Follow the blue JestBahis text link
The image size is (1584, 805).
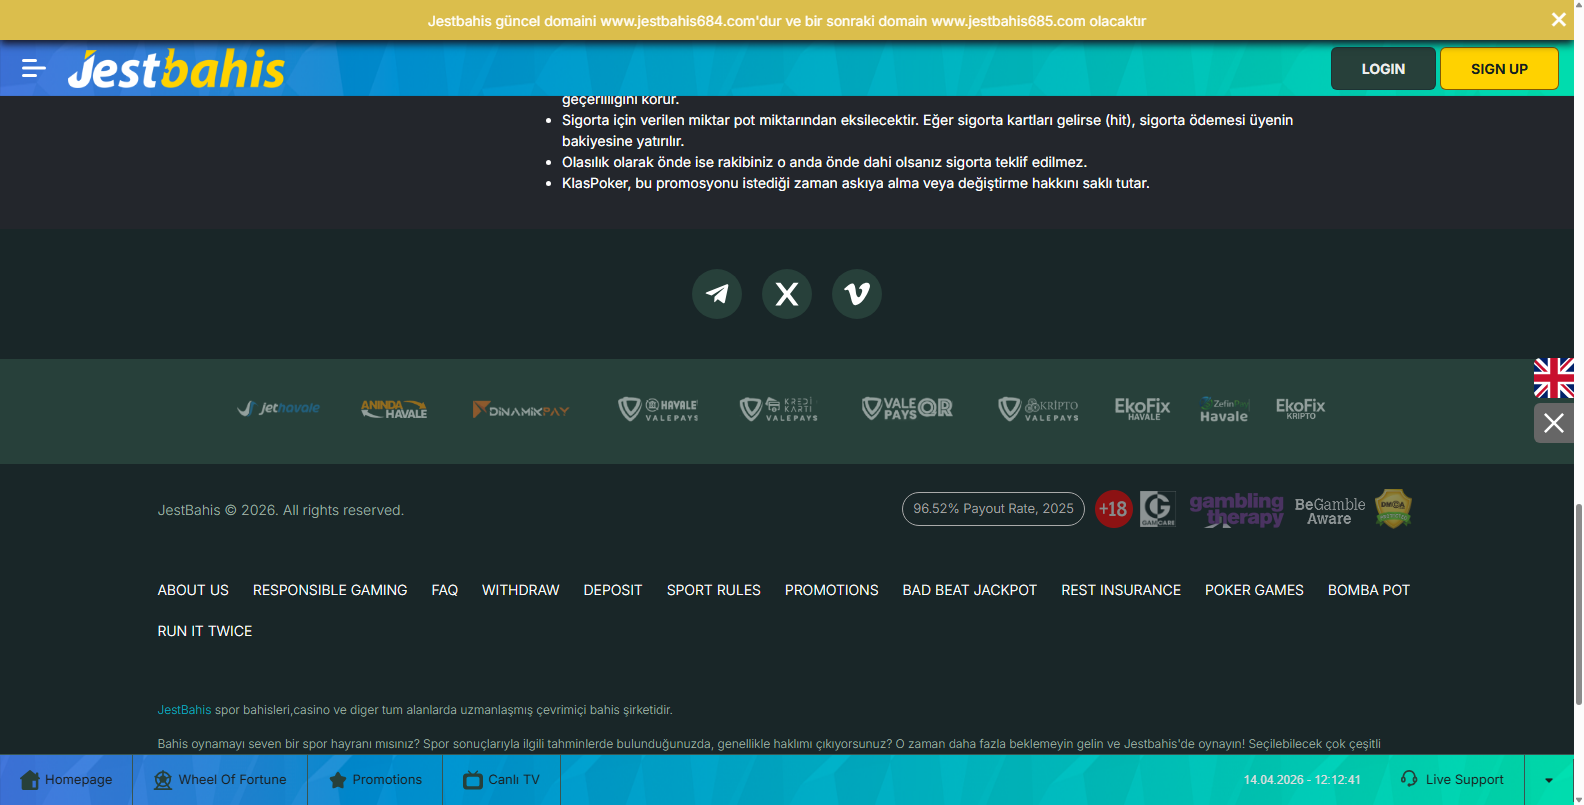[184, 710]
